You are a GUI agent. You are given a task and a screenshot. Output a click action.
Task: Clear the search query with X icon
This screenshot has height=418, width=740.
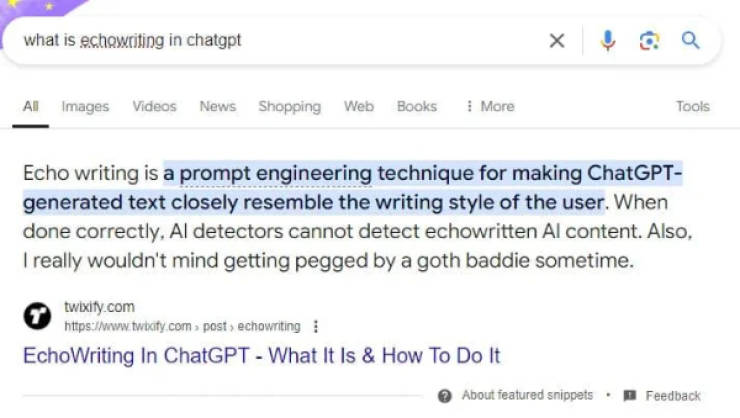[557, 41]
